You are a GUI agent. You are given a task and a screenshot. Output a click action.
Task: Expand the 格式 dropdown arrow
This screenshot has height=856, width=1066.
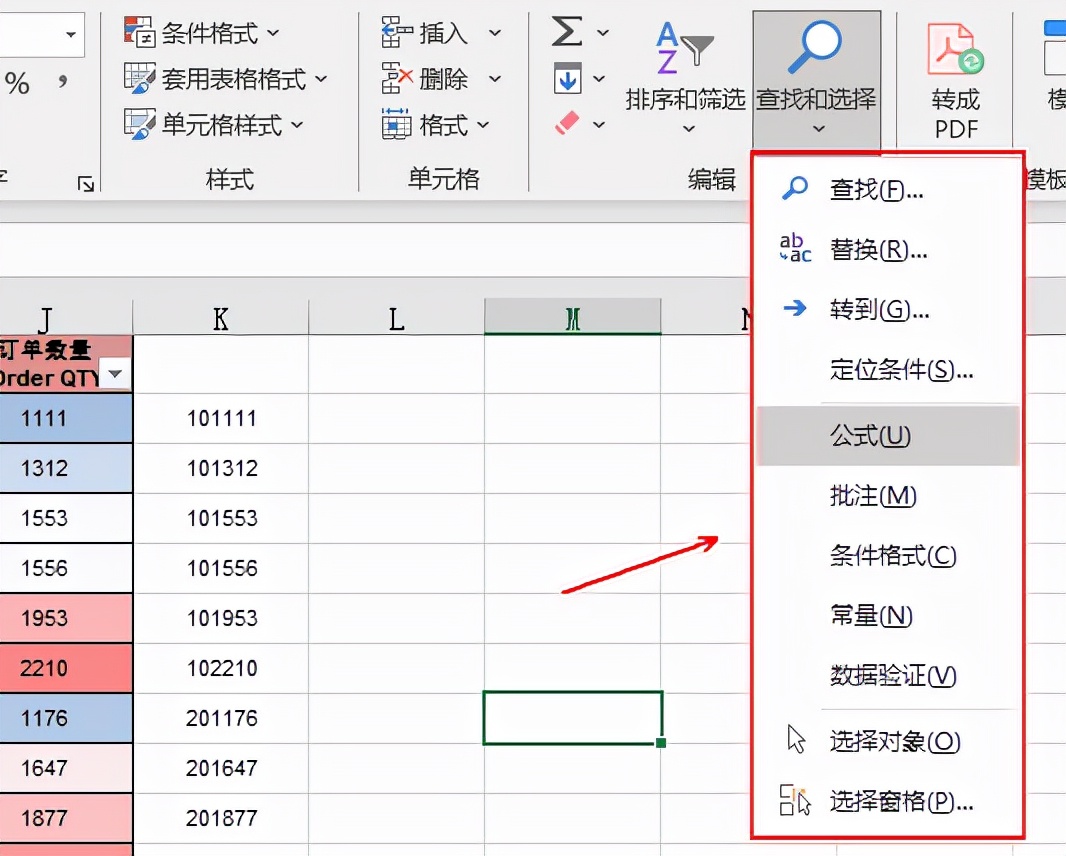pyautogui.click(x=483, y=125)
